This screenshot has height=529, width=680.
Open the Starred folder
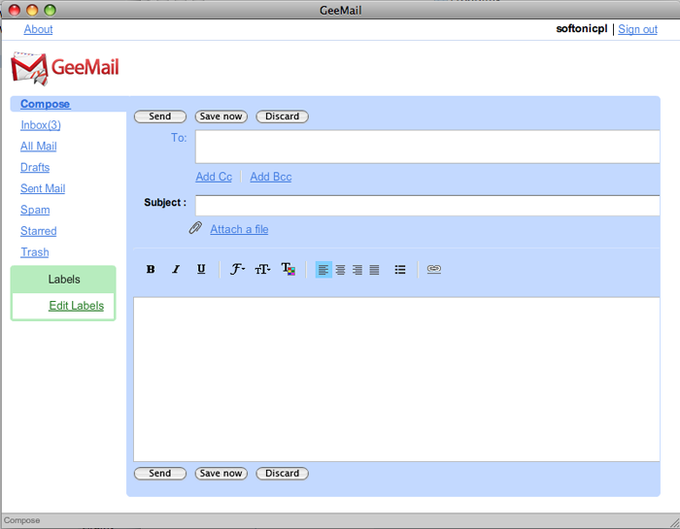point(38,231)
